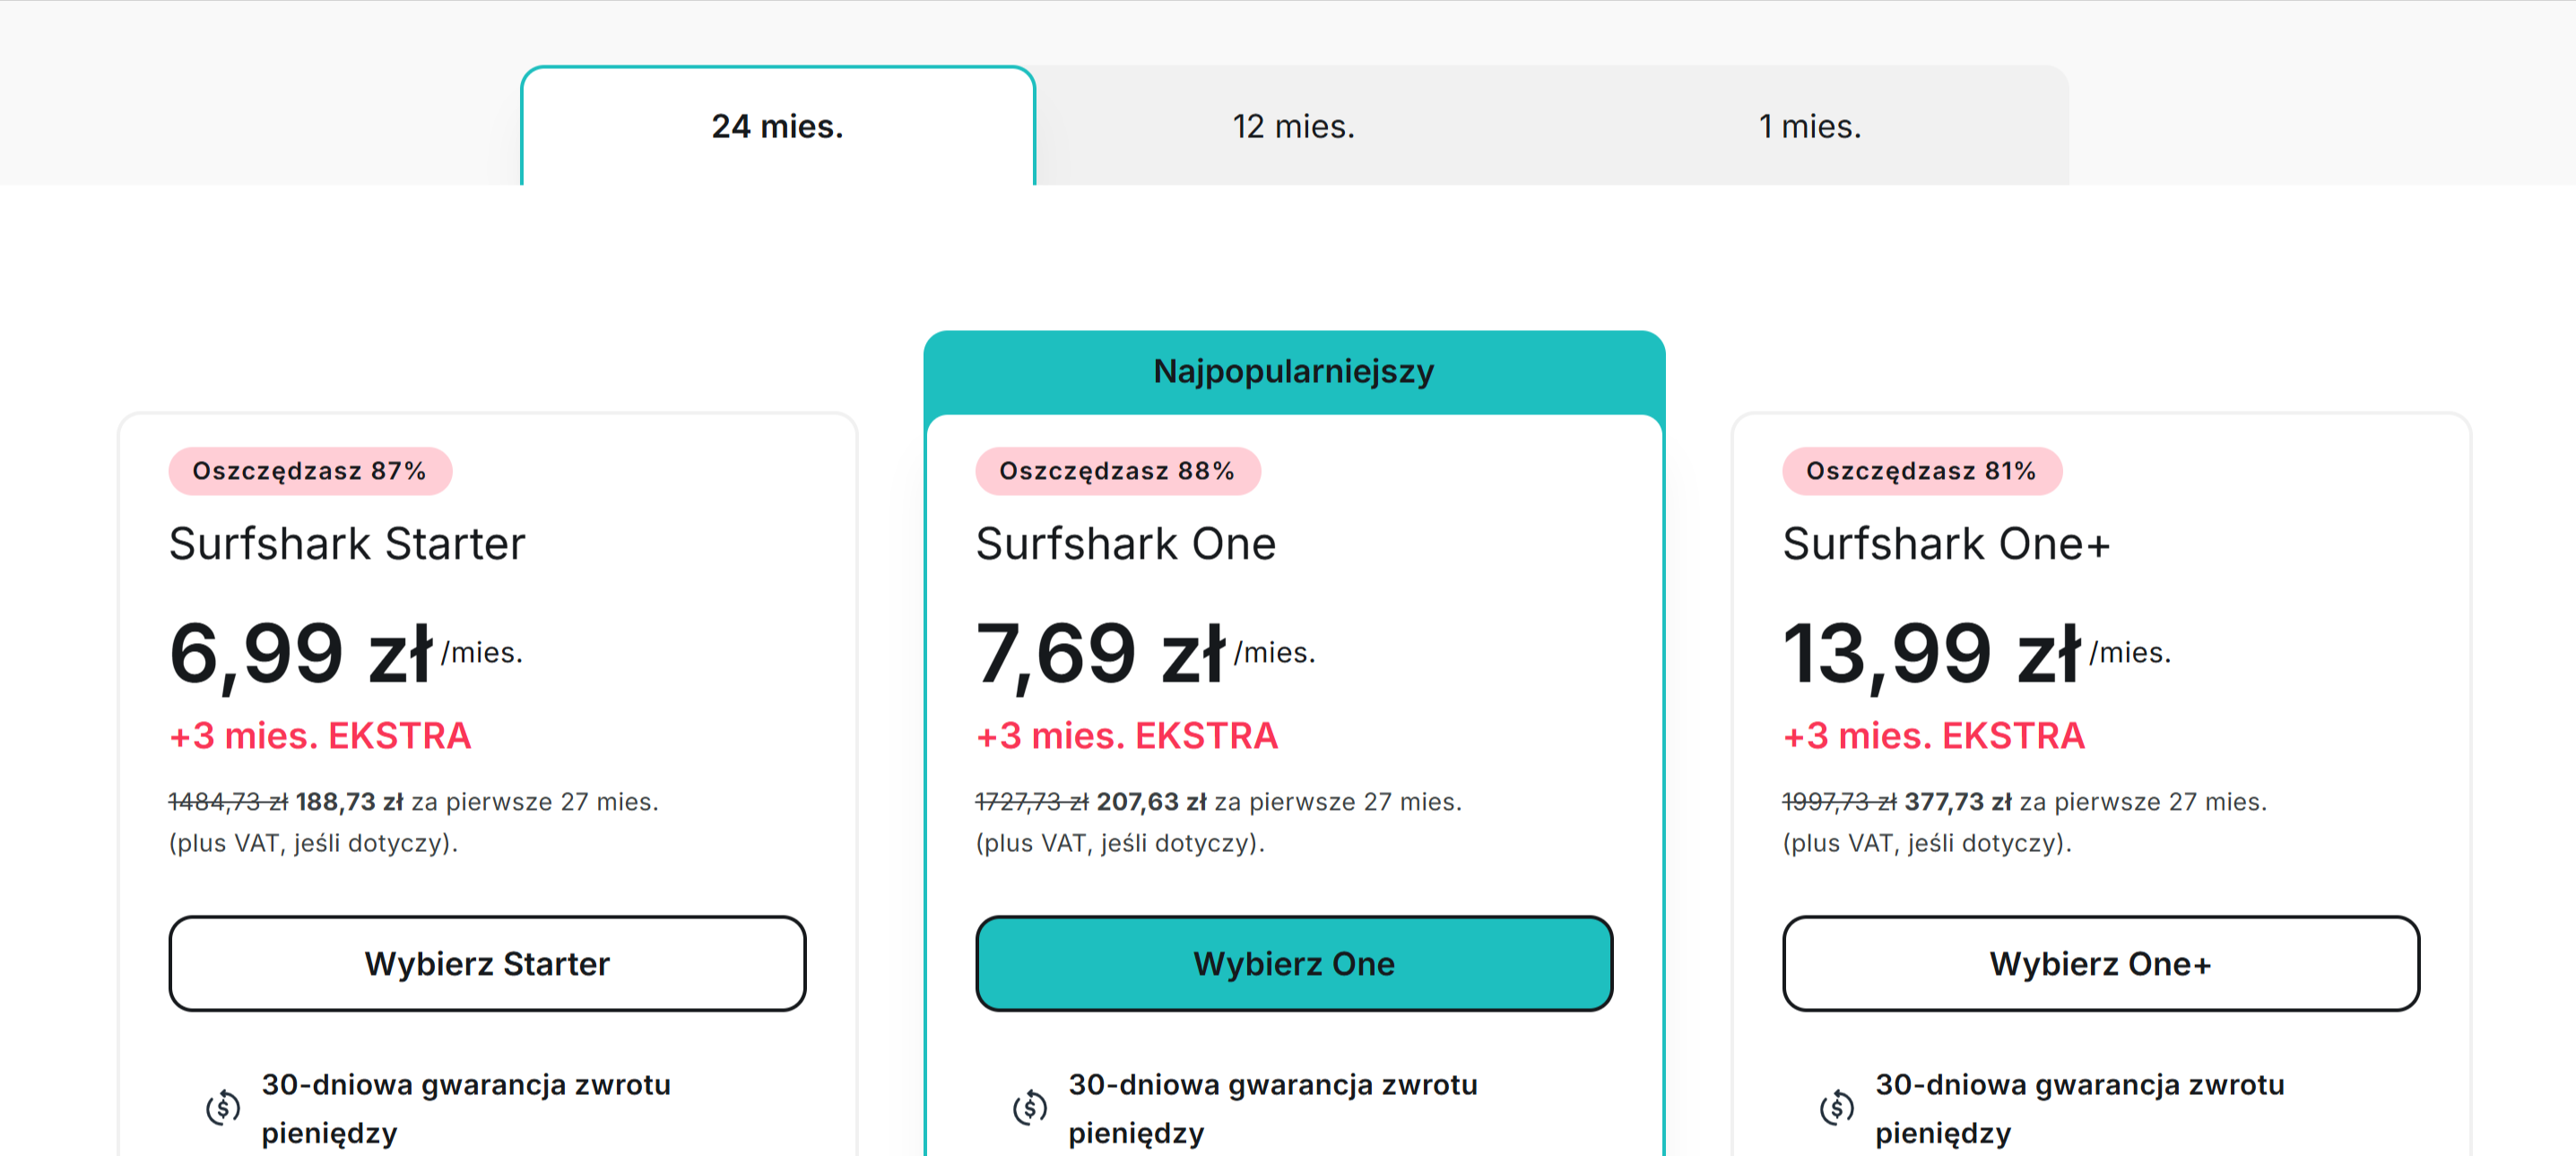
Task: Click the Surfshark One plan title
Action: (1126, 544)
